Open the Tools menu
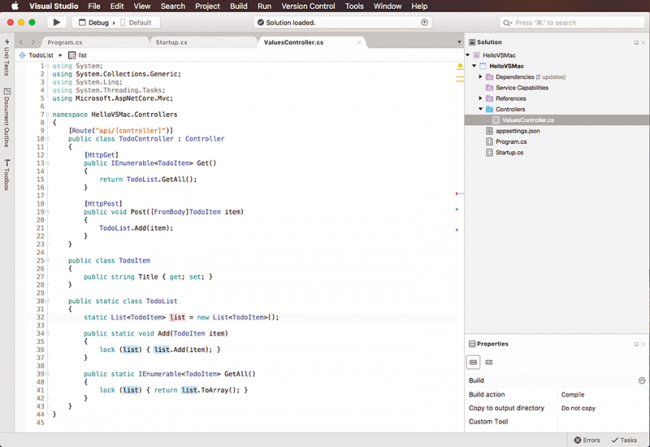Screen dimensions: 650x447 [354, 6]
